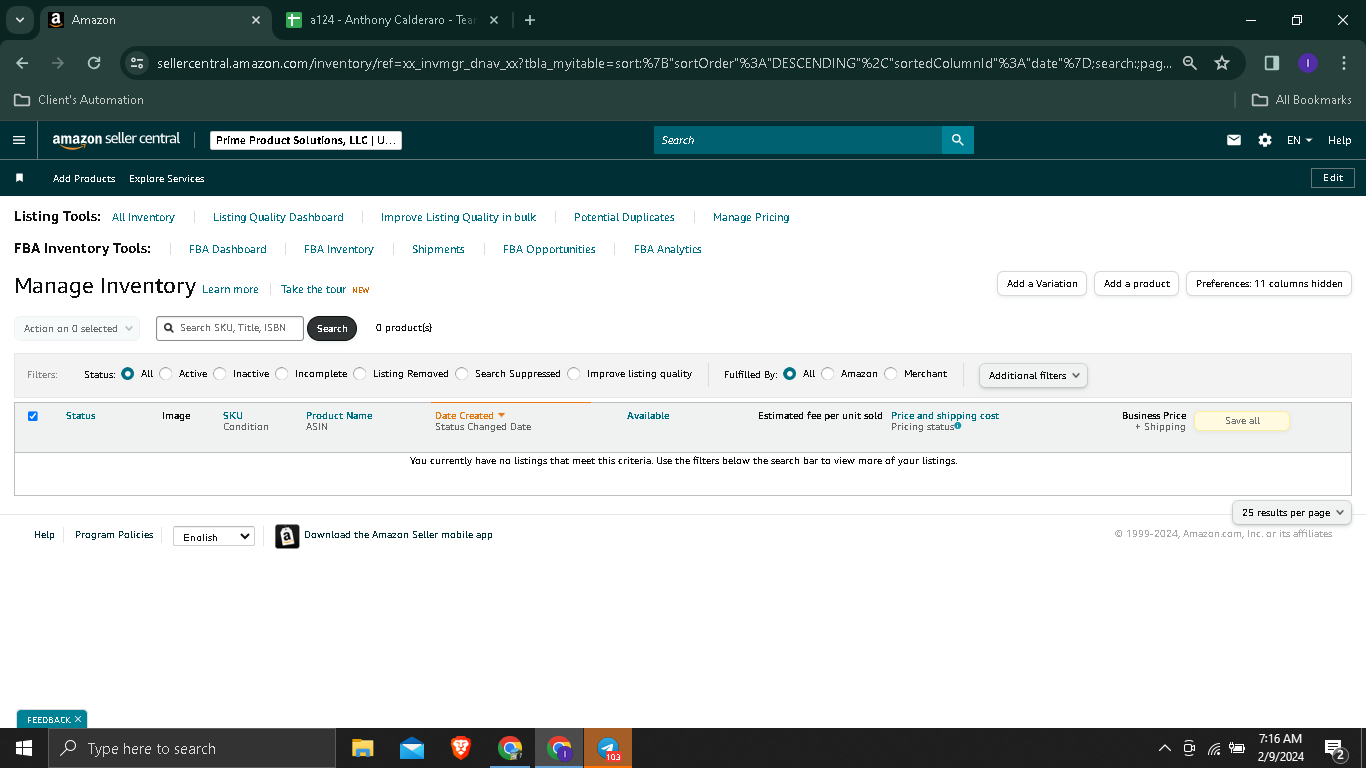Open the English language selector in footer
The image size is (1366, 768).
(x=214, y=537)
